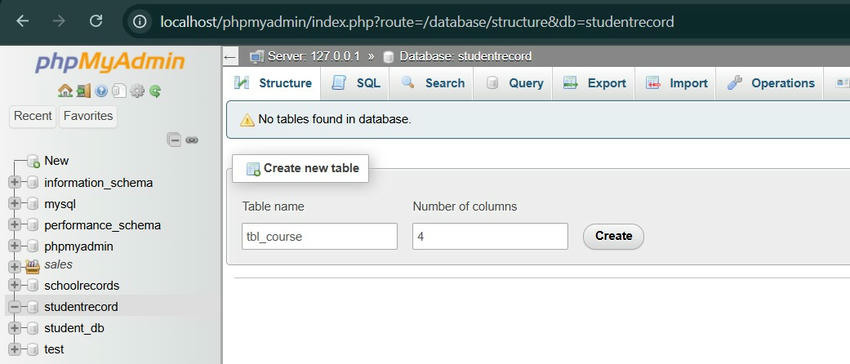Open the Operations tab
Viewport: 850px width, 364px height.
point(770,83)
